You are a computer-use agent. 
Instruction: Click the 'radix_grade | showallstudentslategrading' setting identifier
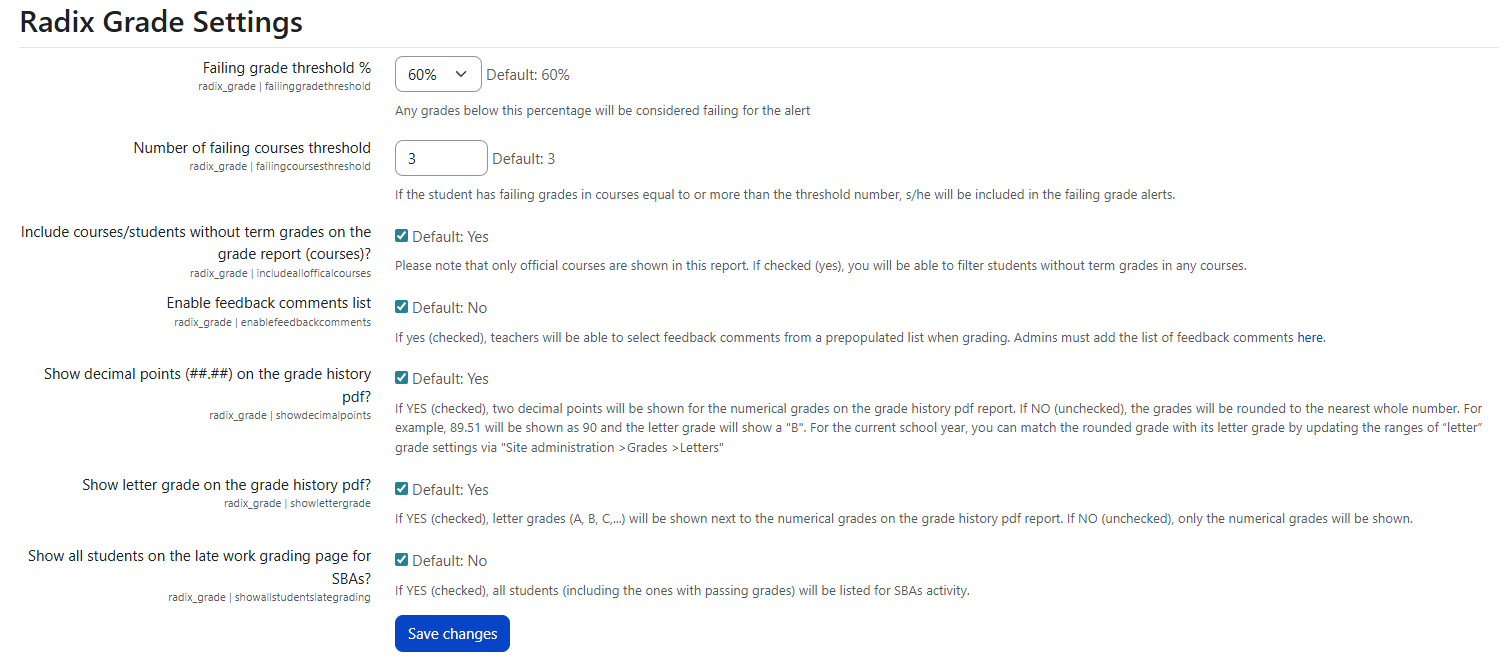tap(269, 598)
